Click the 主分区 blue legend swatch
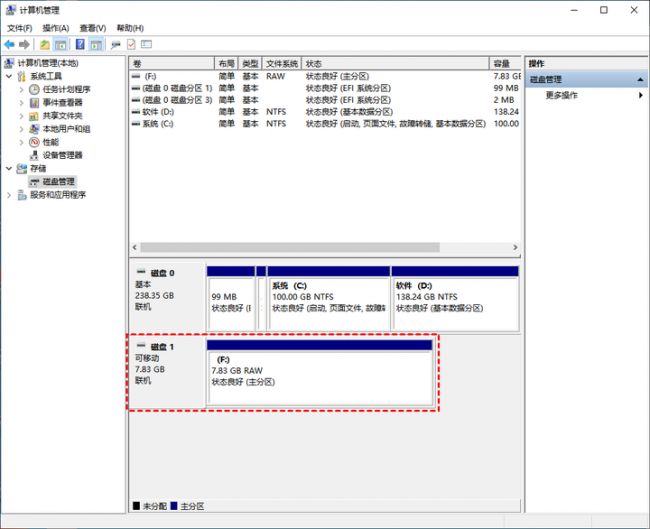Image resolution: width=650 pixels, height=529 pixels. pos(174,506)
